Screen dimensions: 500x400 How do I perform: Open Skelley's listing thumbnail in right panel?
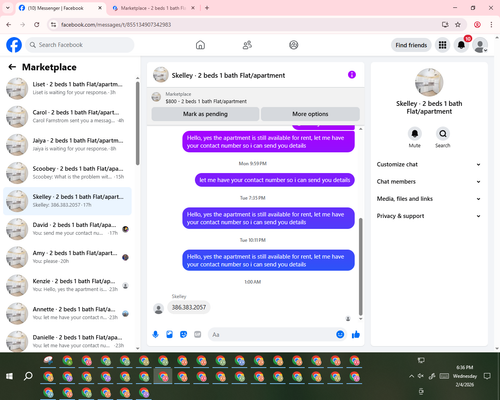(429, 82)
